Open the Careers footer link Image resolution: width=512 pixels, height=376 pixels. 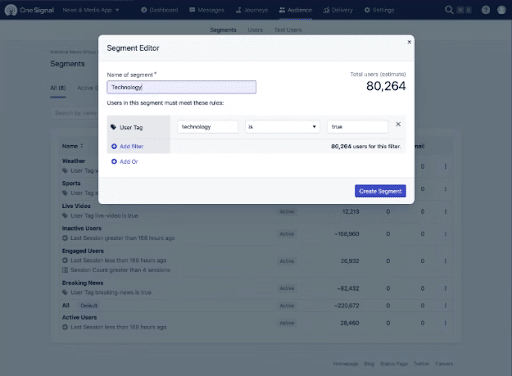[x=444, y=364]
